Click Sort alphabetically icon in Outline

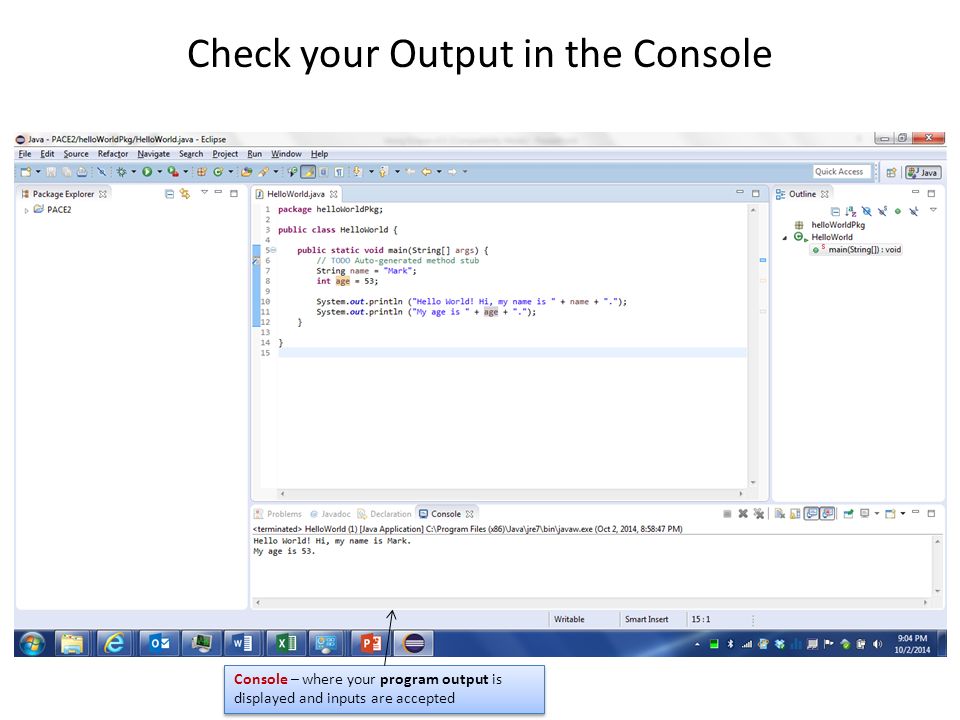(x=851, y=211)
